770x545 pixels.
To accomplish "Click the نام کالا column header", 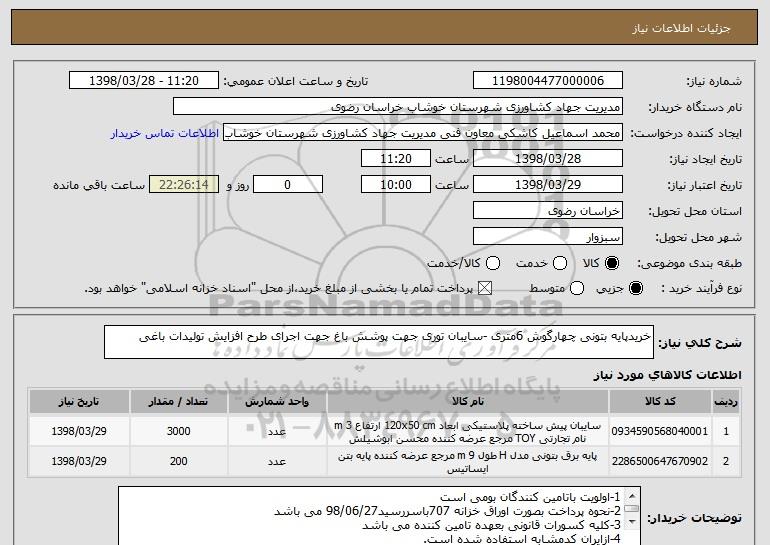I will pos(468,402).
